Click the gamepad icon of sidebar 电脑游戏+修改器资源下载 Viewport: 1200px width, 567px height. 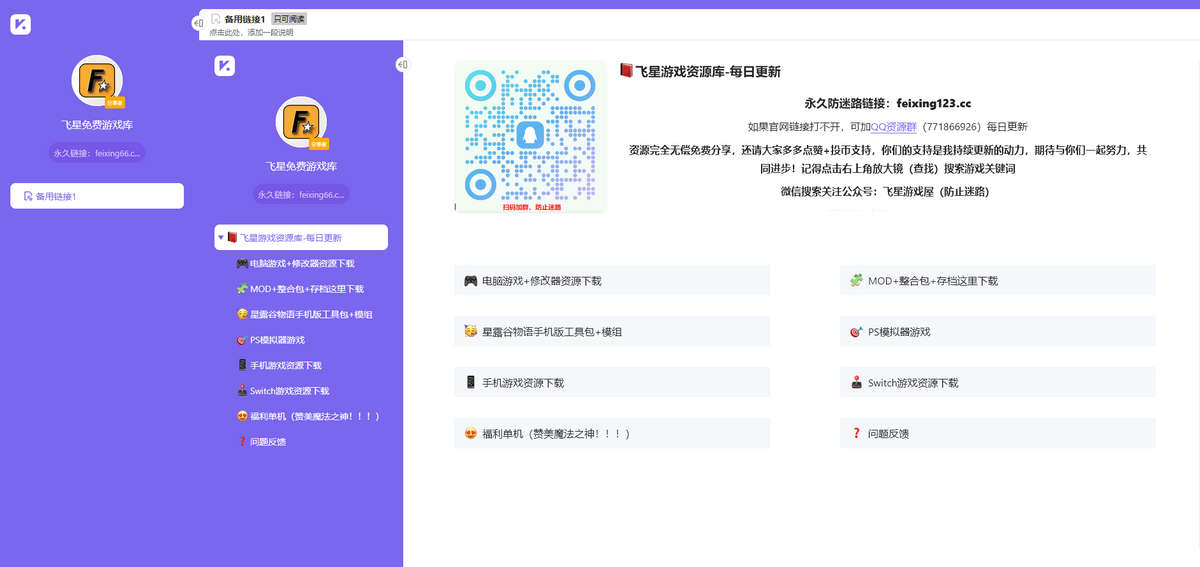[242, 264]
